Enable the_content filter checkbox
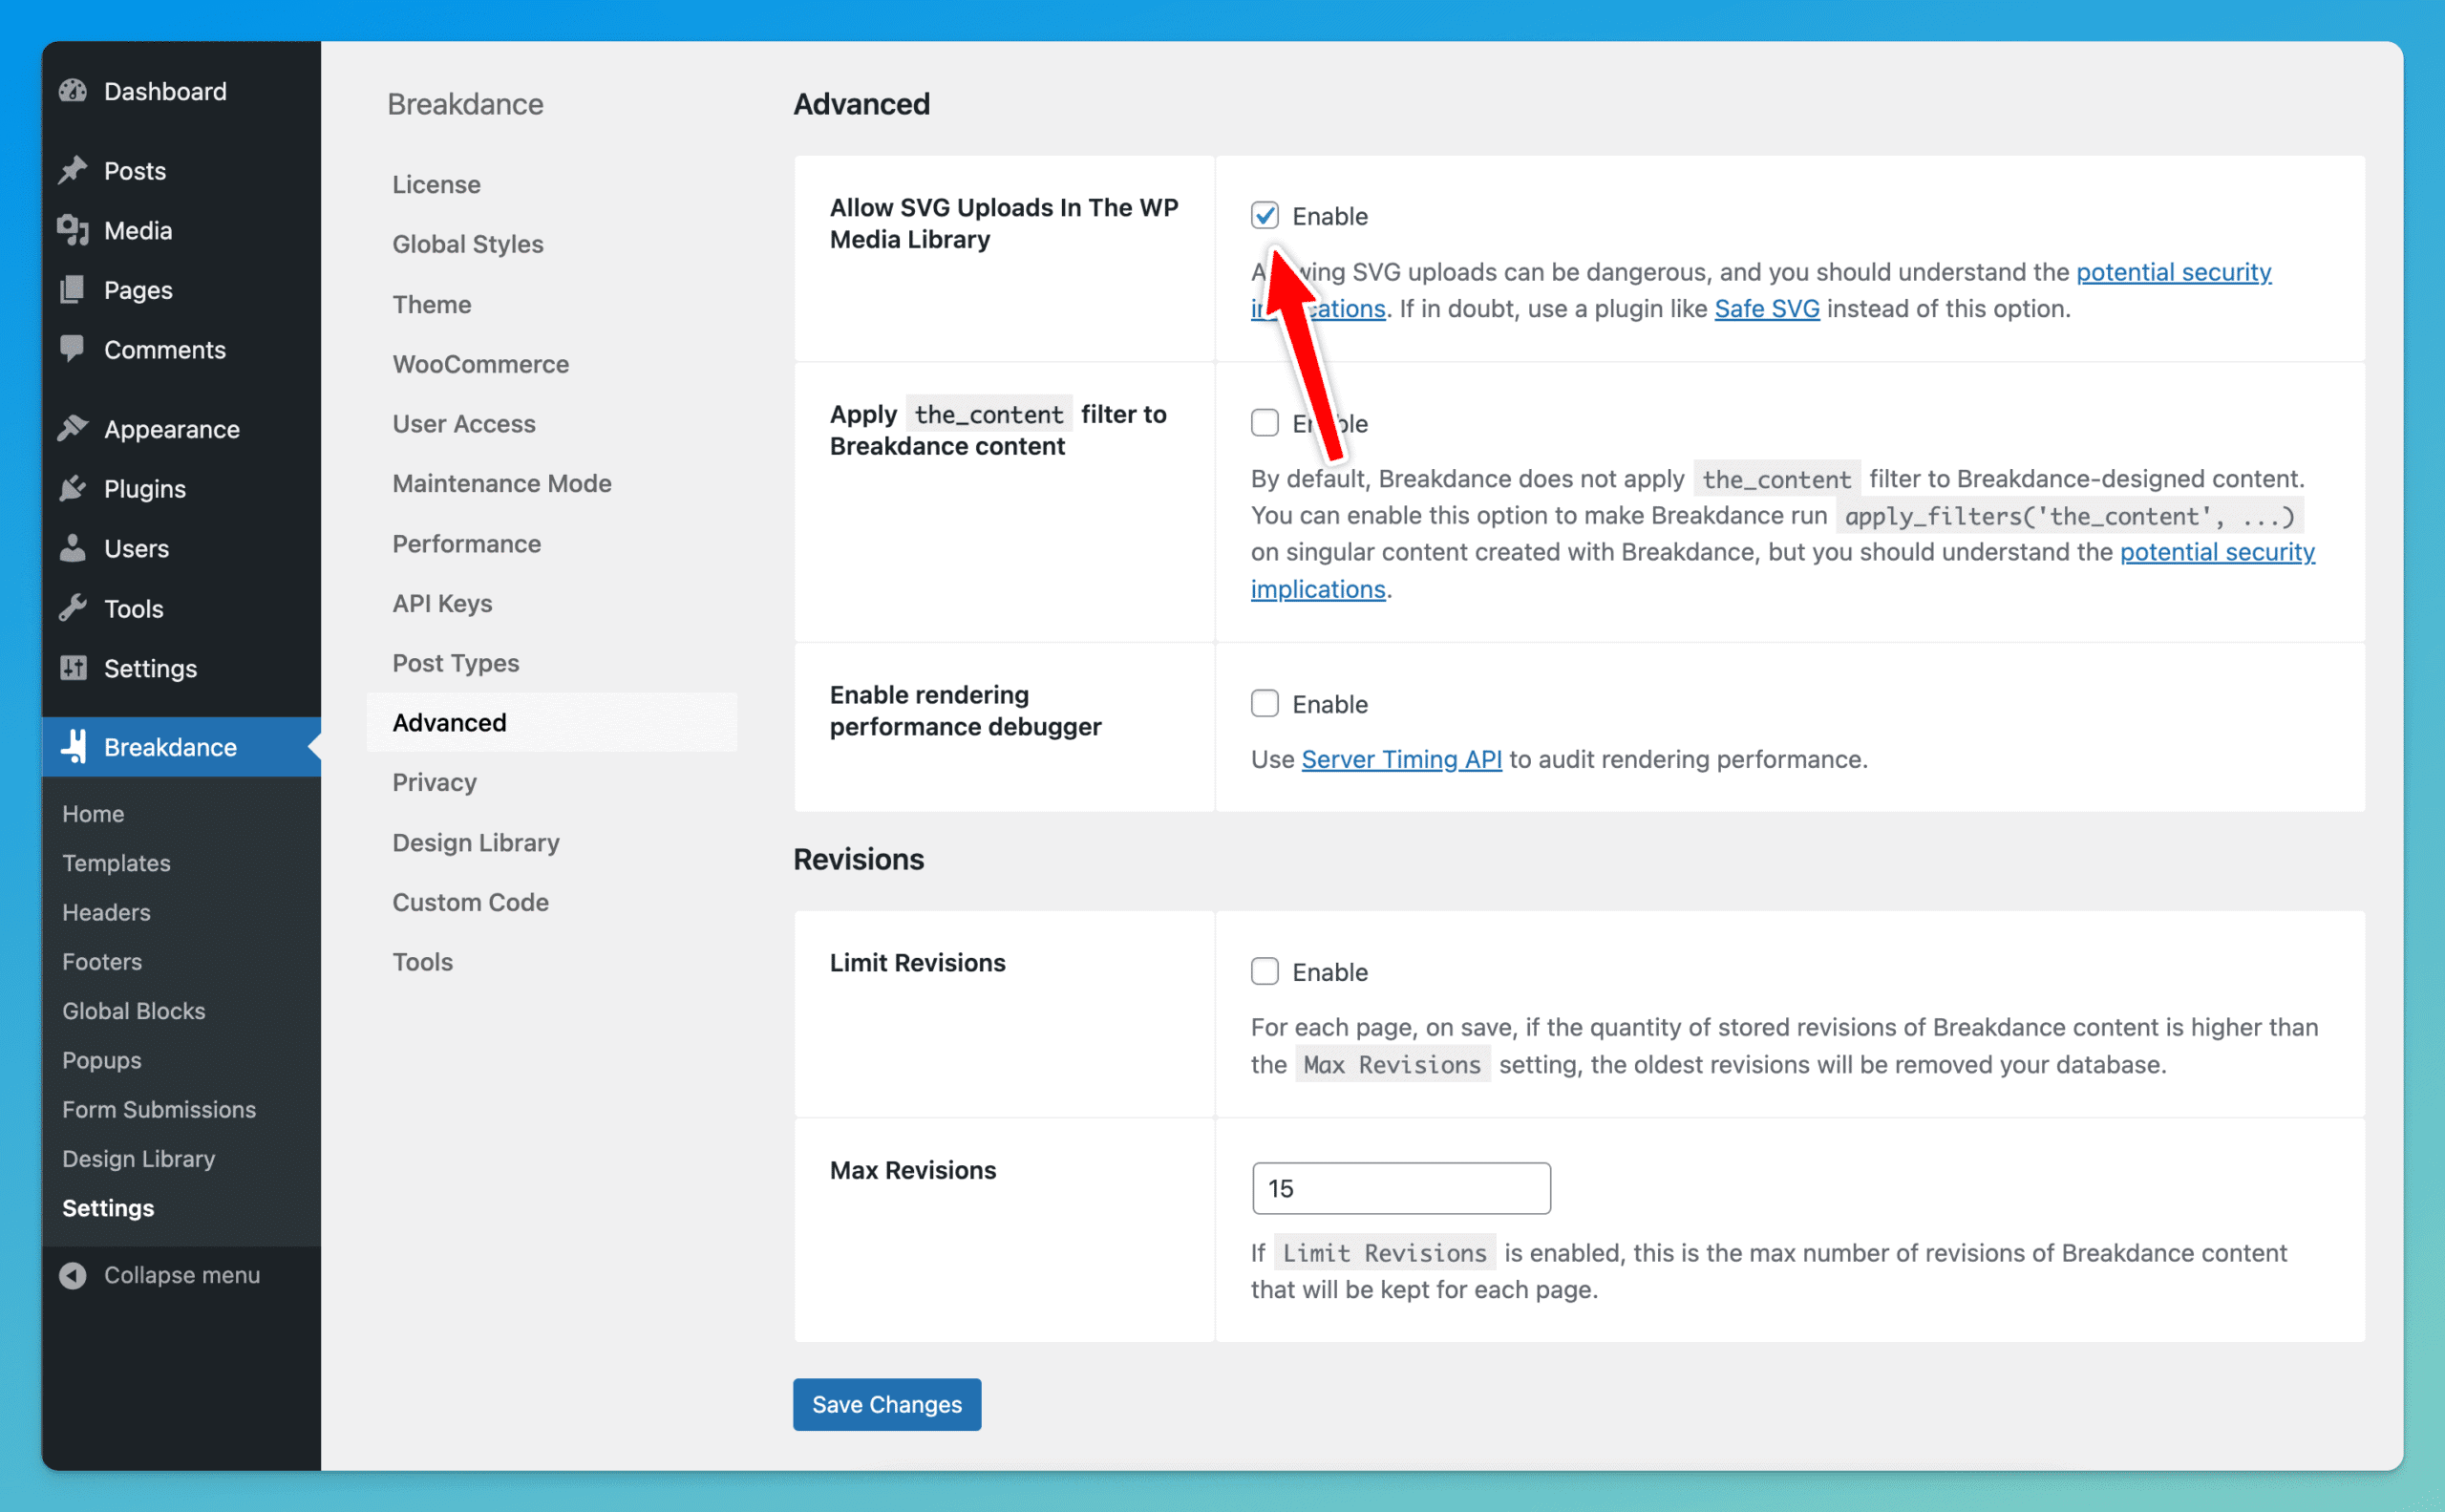 coord(1264,422)
